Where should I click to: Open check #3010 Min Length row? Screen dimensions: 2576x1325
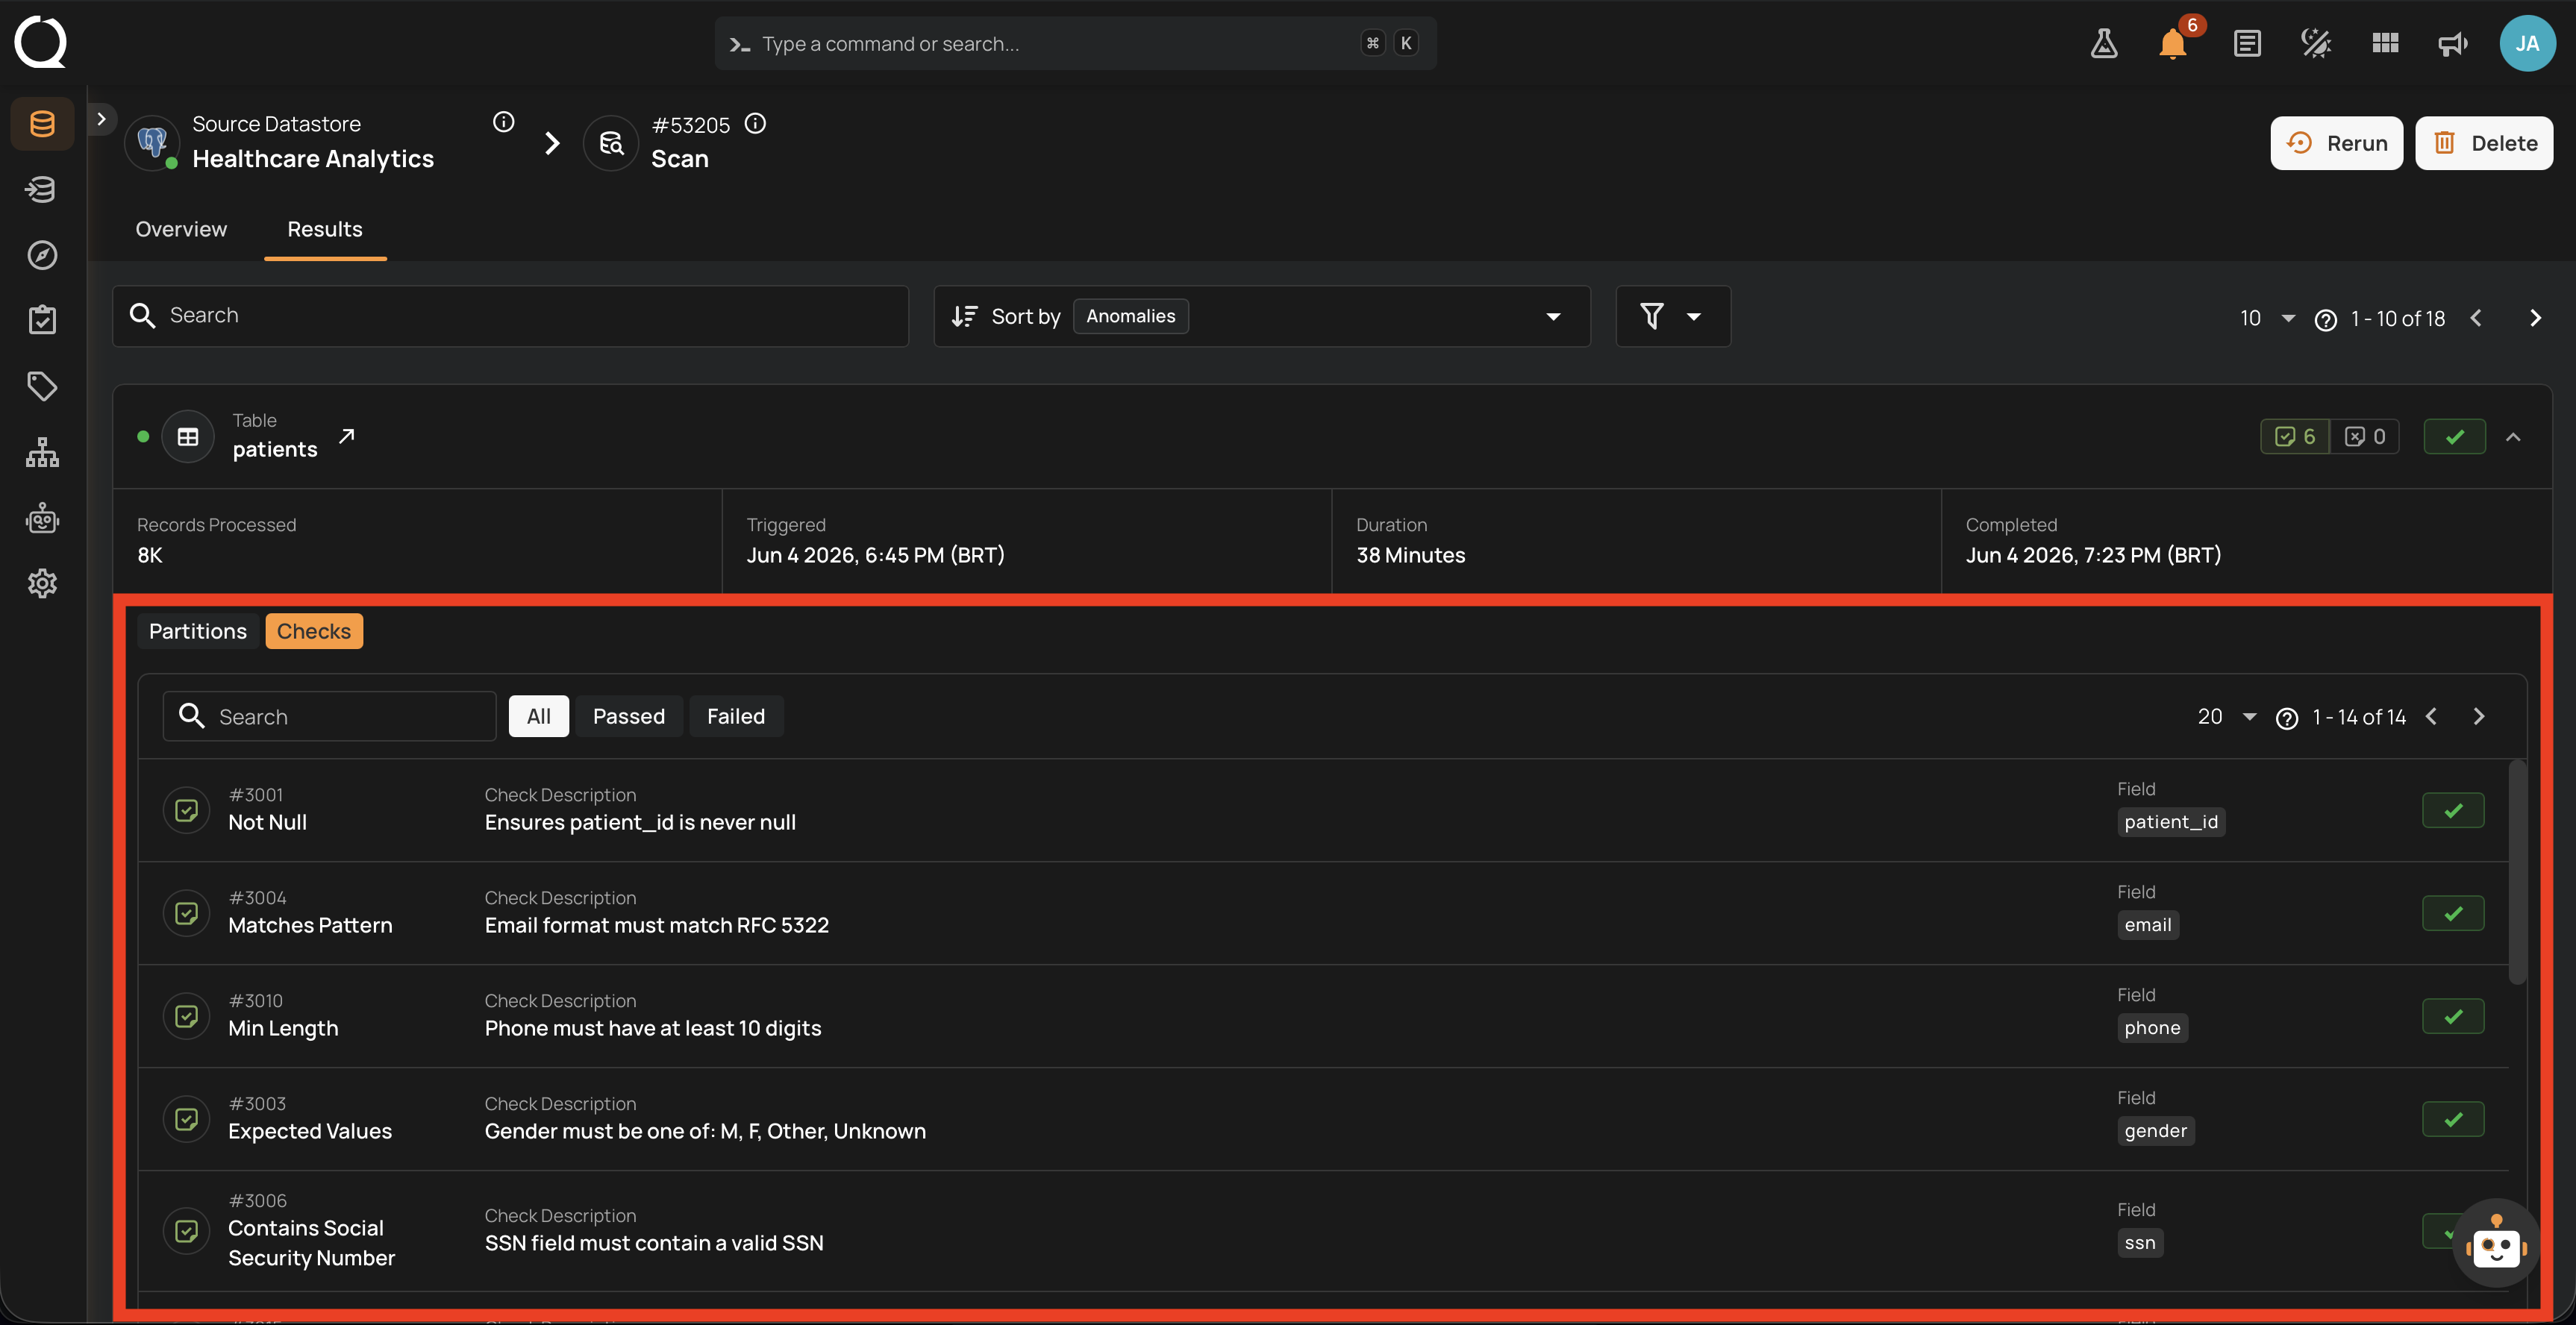(1323, 1016)
